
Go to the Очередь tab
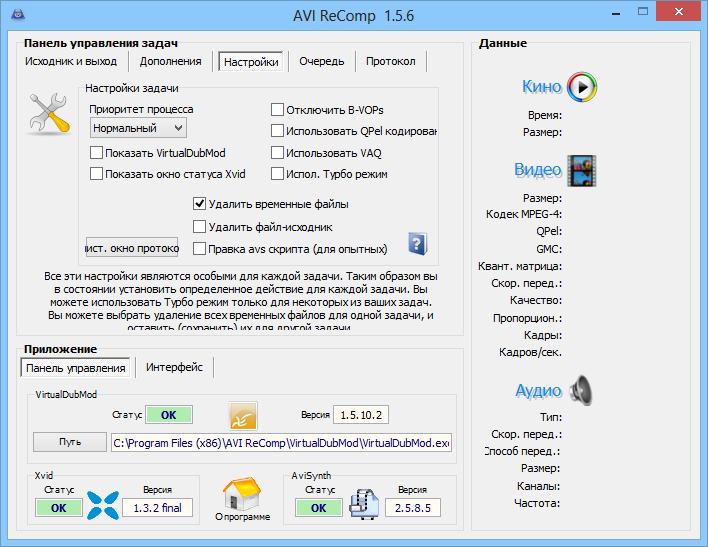(321, 61)
